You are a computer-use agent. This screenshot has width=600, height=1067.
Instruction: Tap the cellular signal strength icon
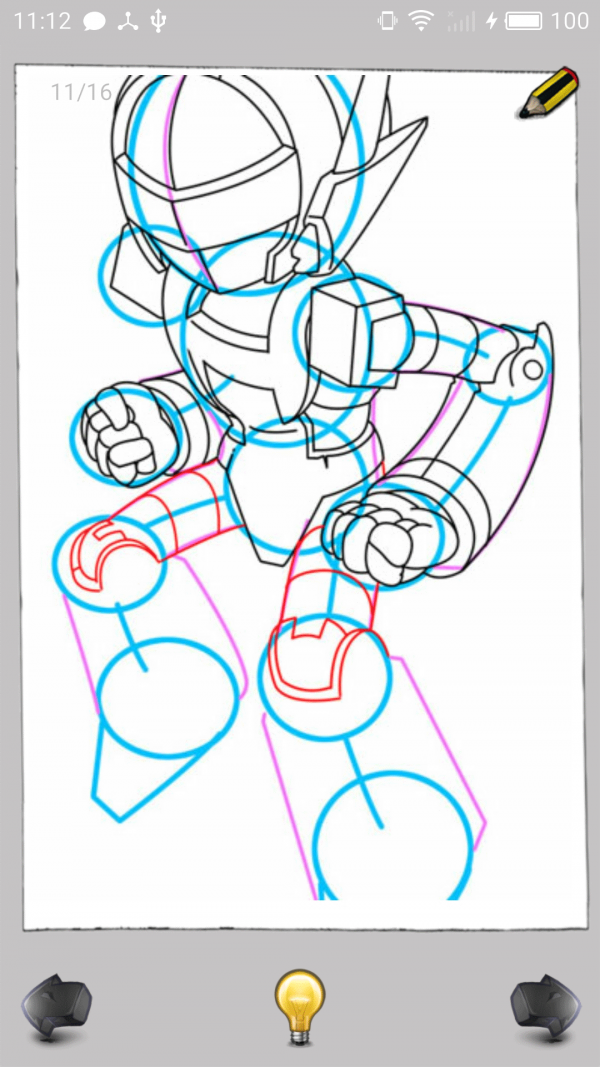(x=460, y=21)
